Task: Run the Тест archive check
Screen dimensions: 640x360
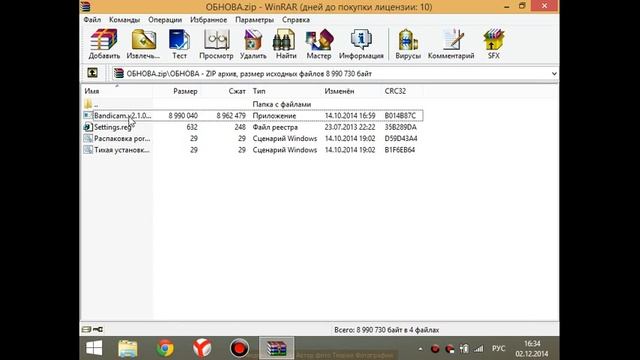Action: (x=179, y=44)
